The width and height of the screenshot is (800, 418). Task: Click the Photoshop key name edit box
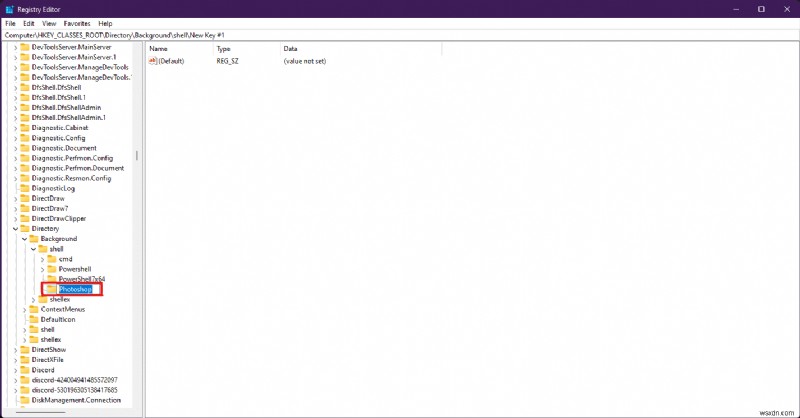click(76, 289)
